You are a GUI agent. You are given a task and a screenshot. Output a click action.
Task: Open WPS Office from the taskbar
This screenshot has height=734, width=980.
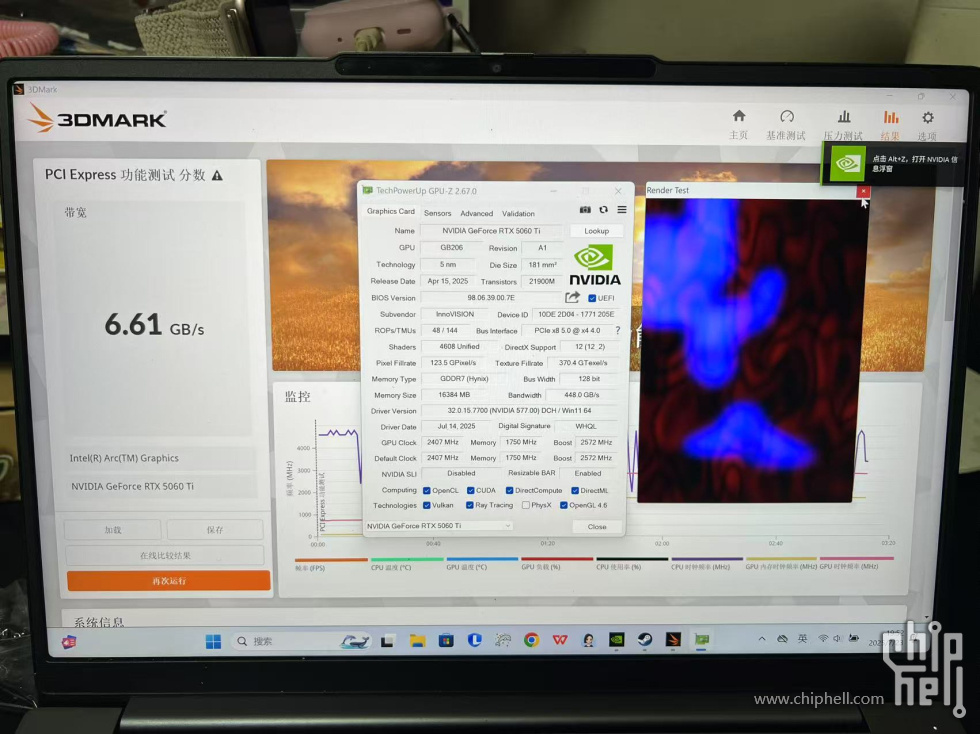[560, 640]
